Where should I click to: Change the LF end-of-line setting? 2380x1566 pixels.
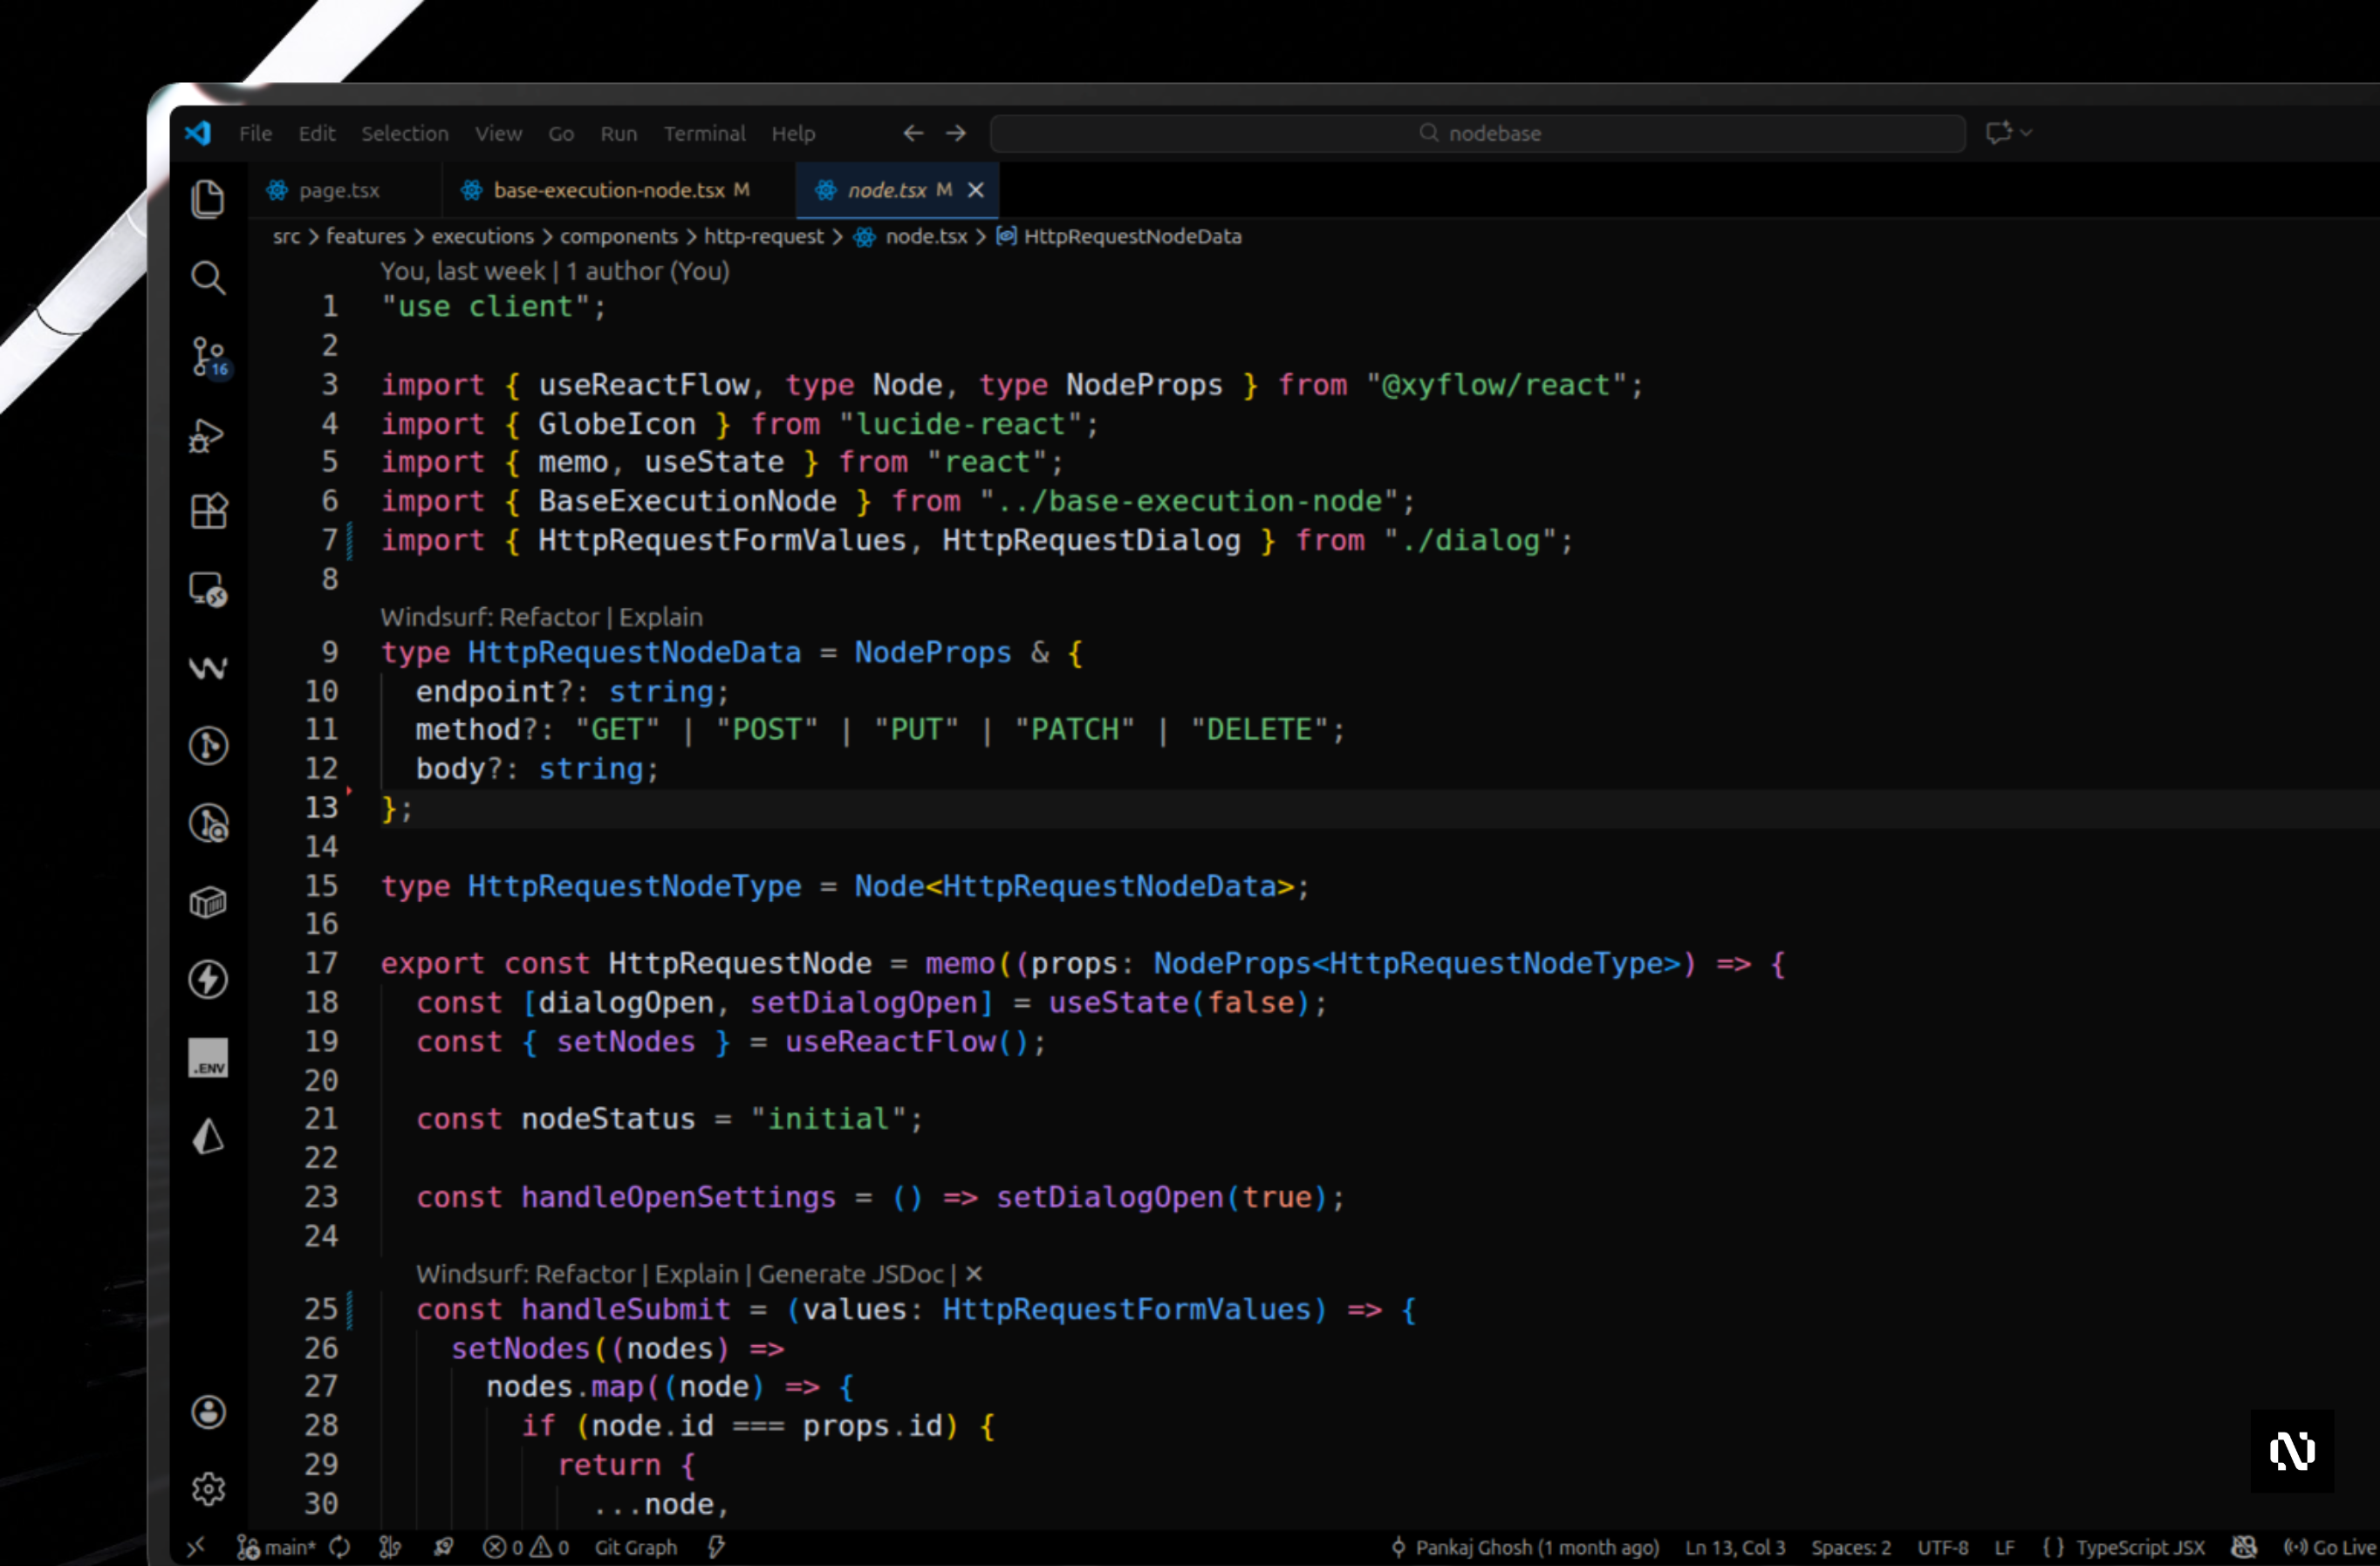(2004, 1547)
